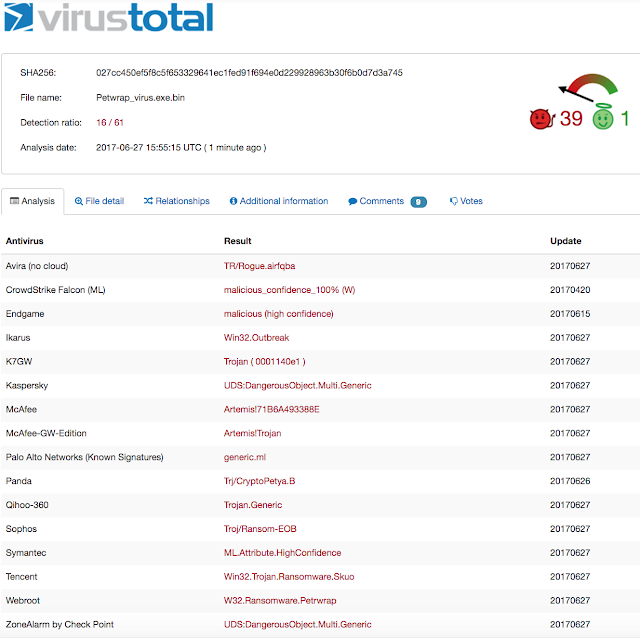Viewport: 640px width, 638px height.
Task: Click the speech bubble Comments icon
Action: click(353, 201)
